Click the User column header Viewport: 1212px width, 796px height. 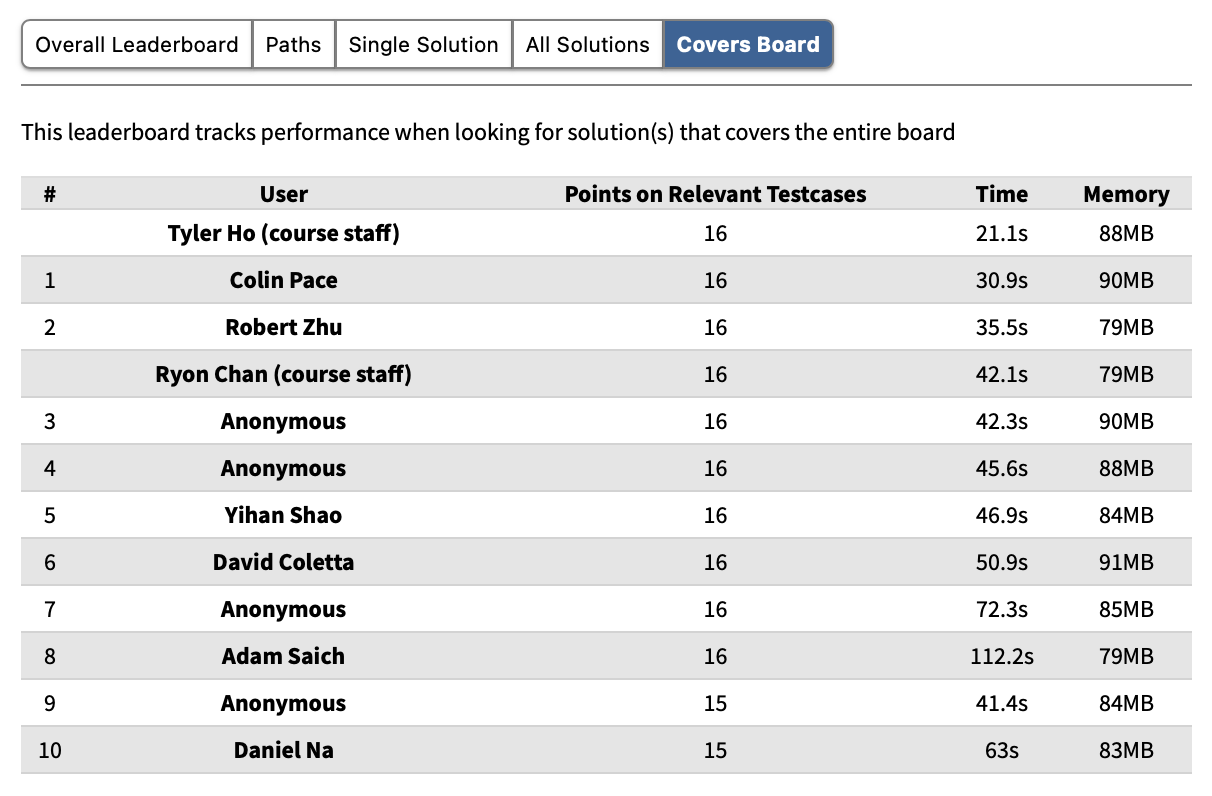[x=284, y=194]
